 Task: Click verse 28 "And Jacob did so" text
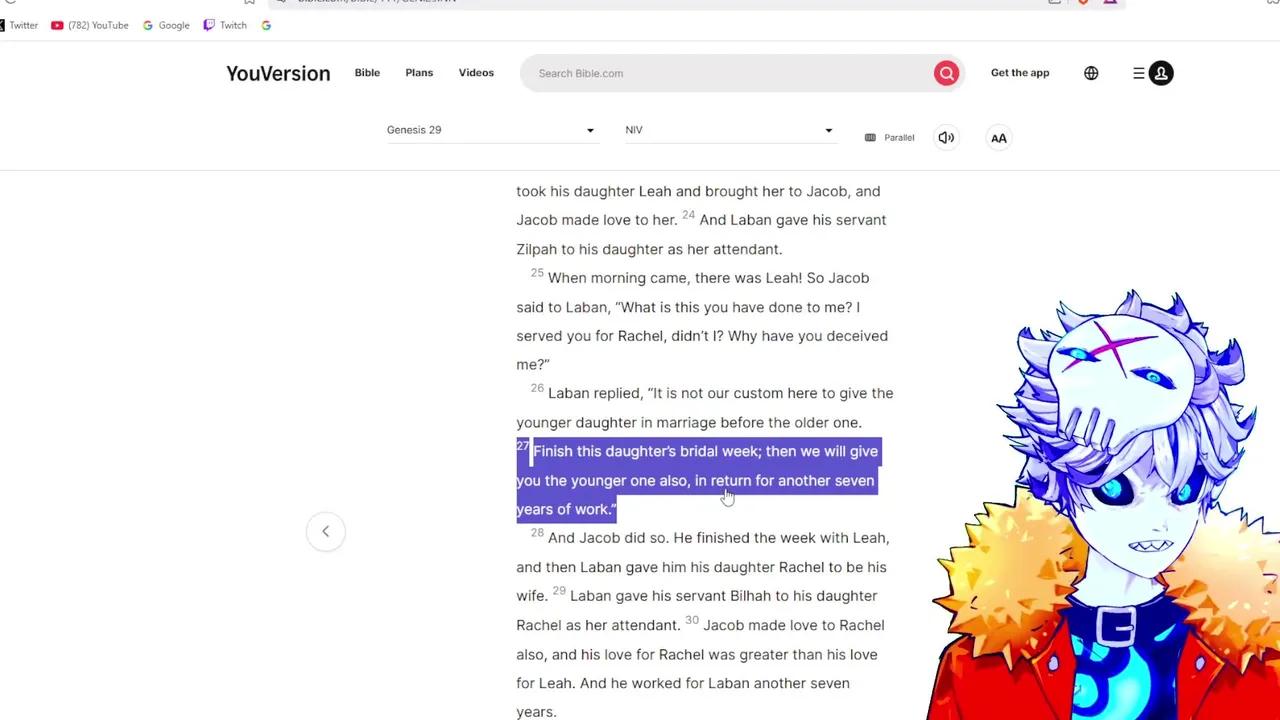607,538
